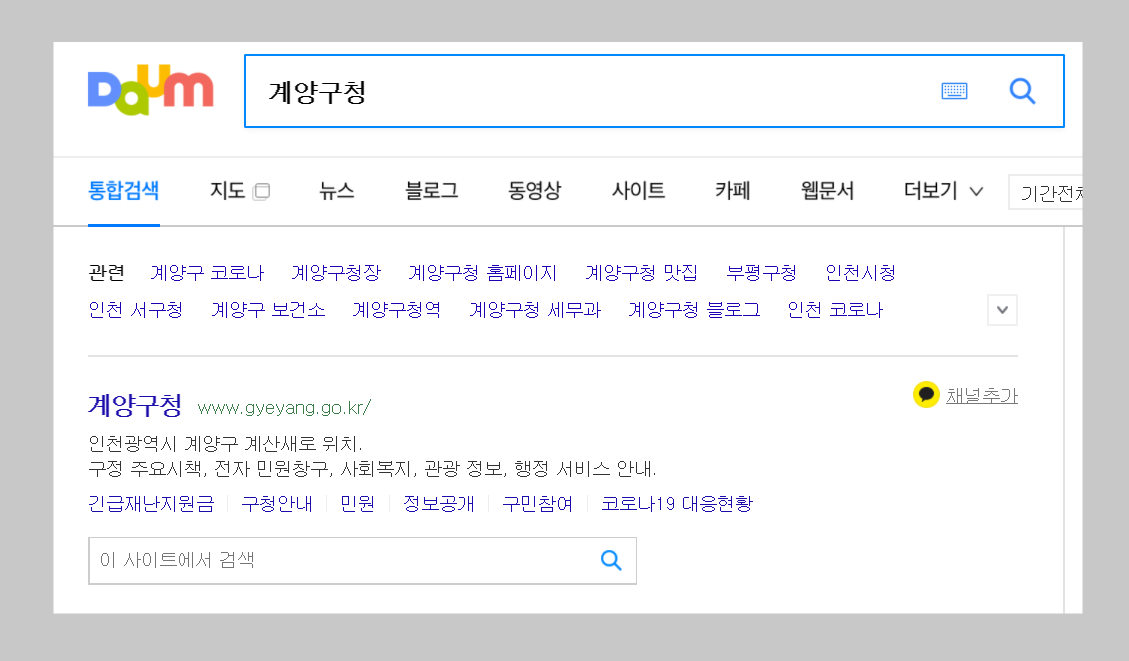
Task: Open the 정보공개 sublink
Action: pos(438,504)
